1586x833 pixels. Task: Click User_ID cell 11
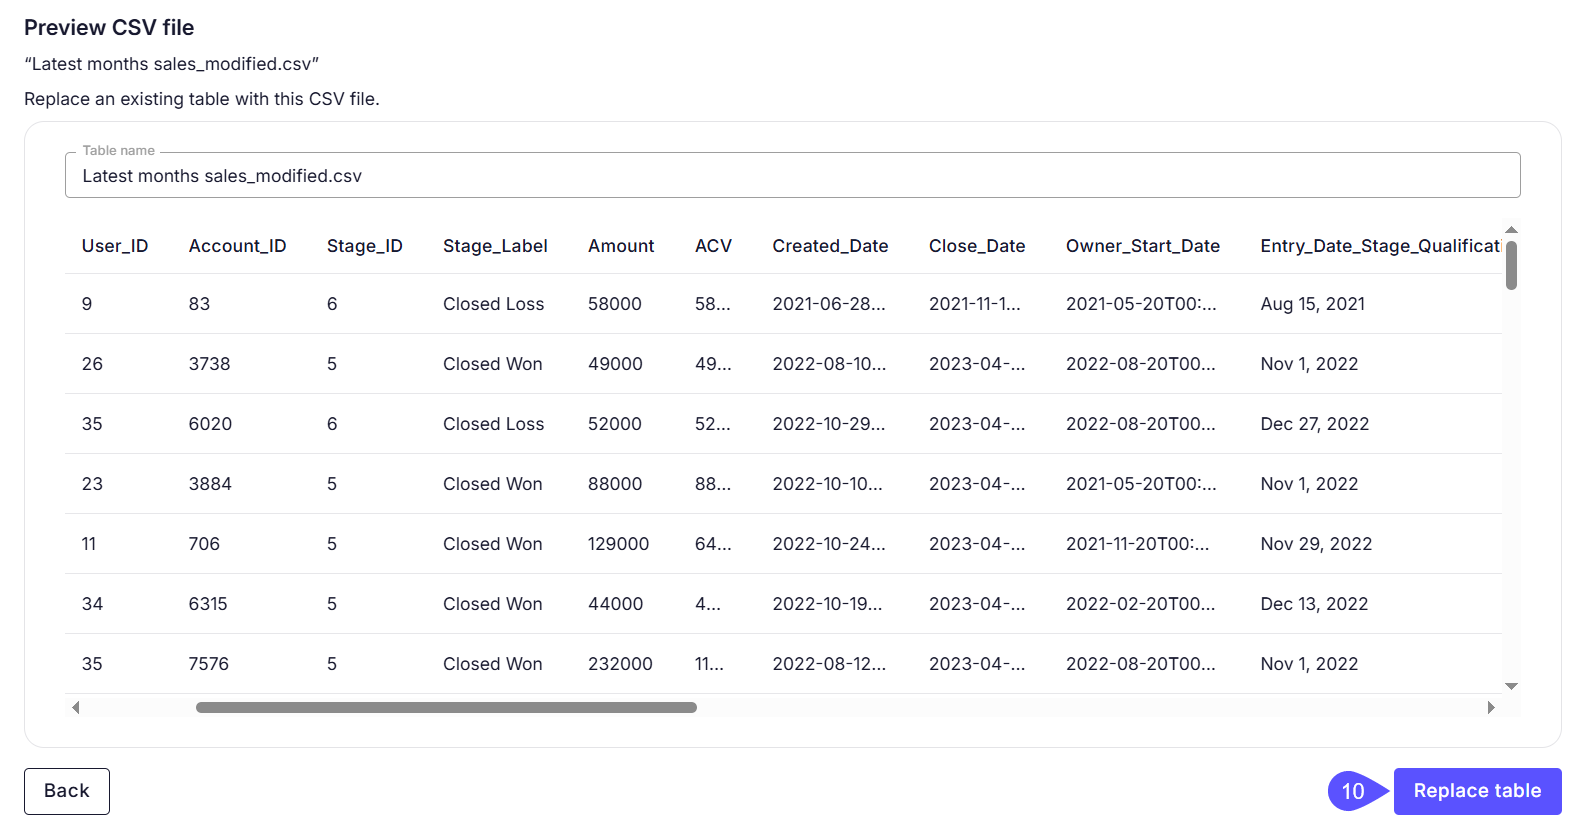(x=89, y=544)
